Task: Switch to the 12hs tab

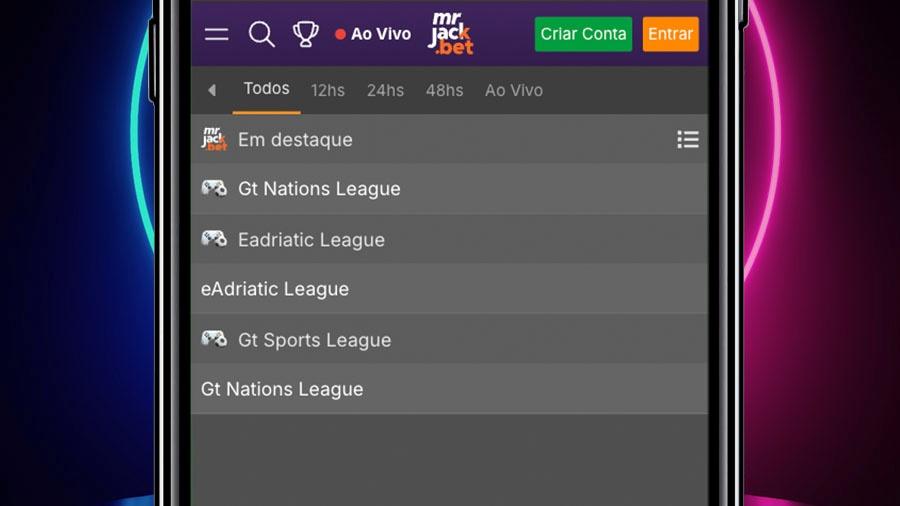Action: pos(328,90)
